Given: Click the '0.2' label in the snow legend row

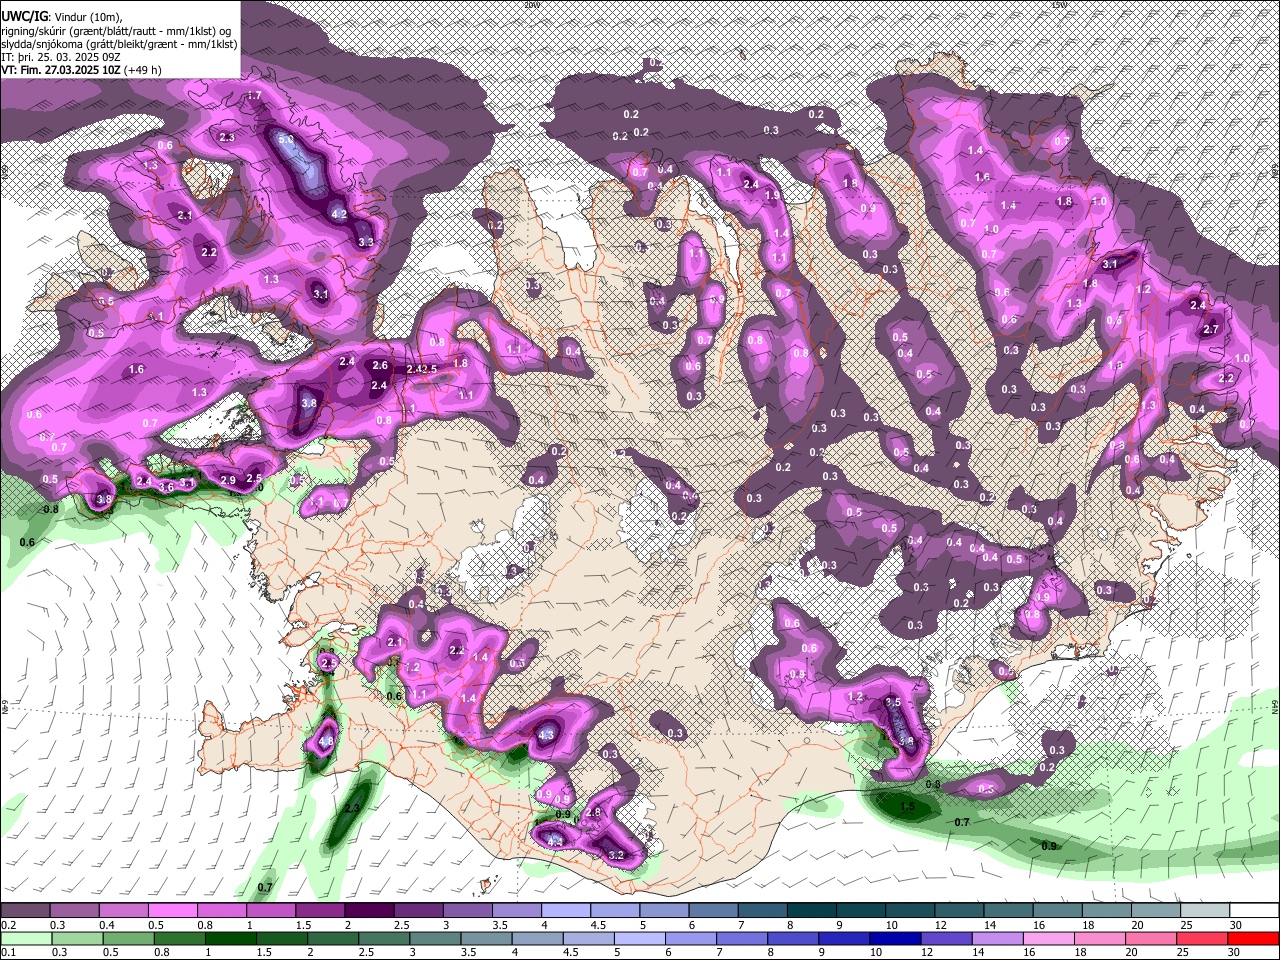Looking at the screenshot, I should [9, 925].
